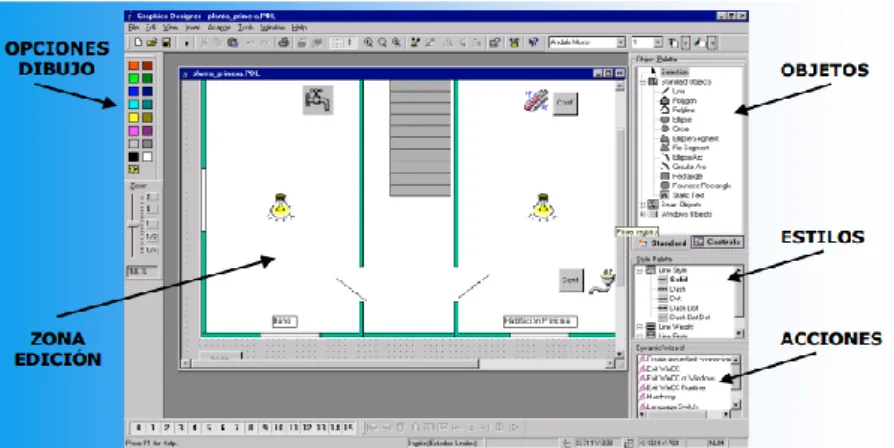Select the light bulb in Habitación Principal

click(x=542, y=207)
